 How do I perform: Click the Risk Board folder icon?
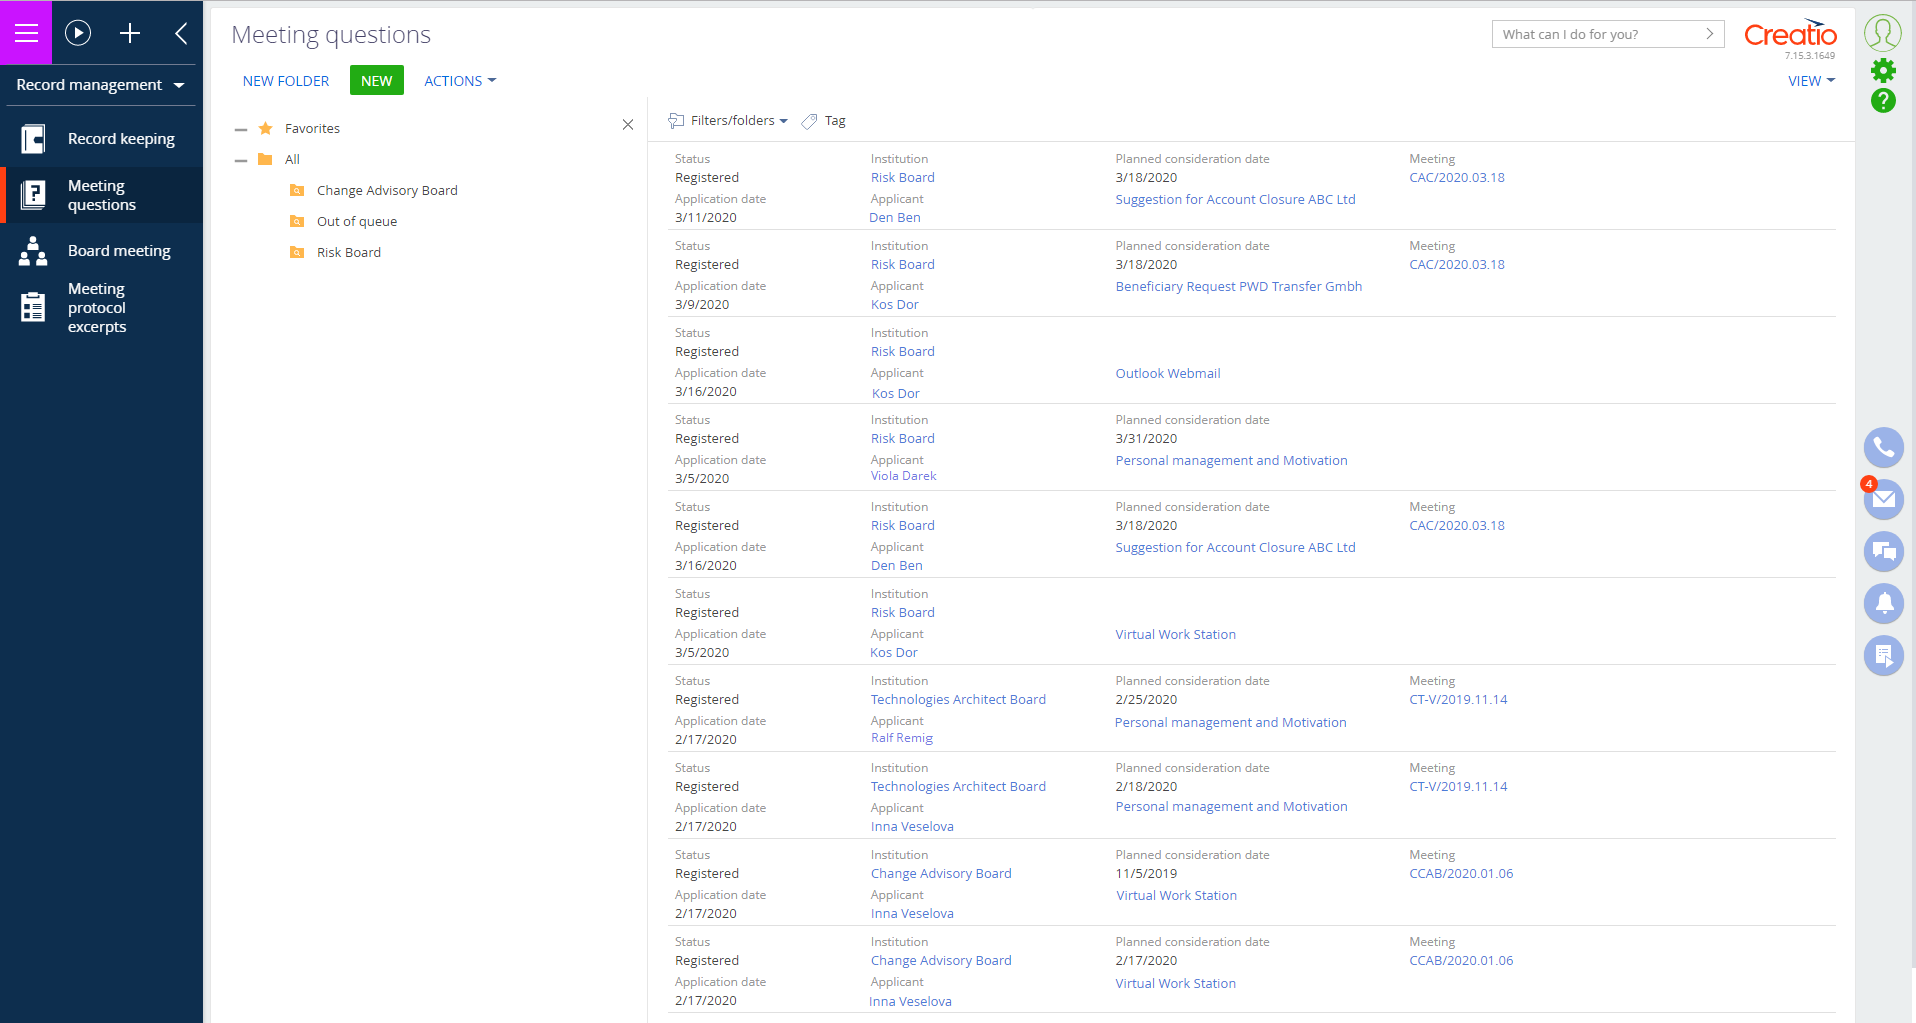pos(297,252)
